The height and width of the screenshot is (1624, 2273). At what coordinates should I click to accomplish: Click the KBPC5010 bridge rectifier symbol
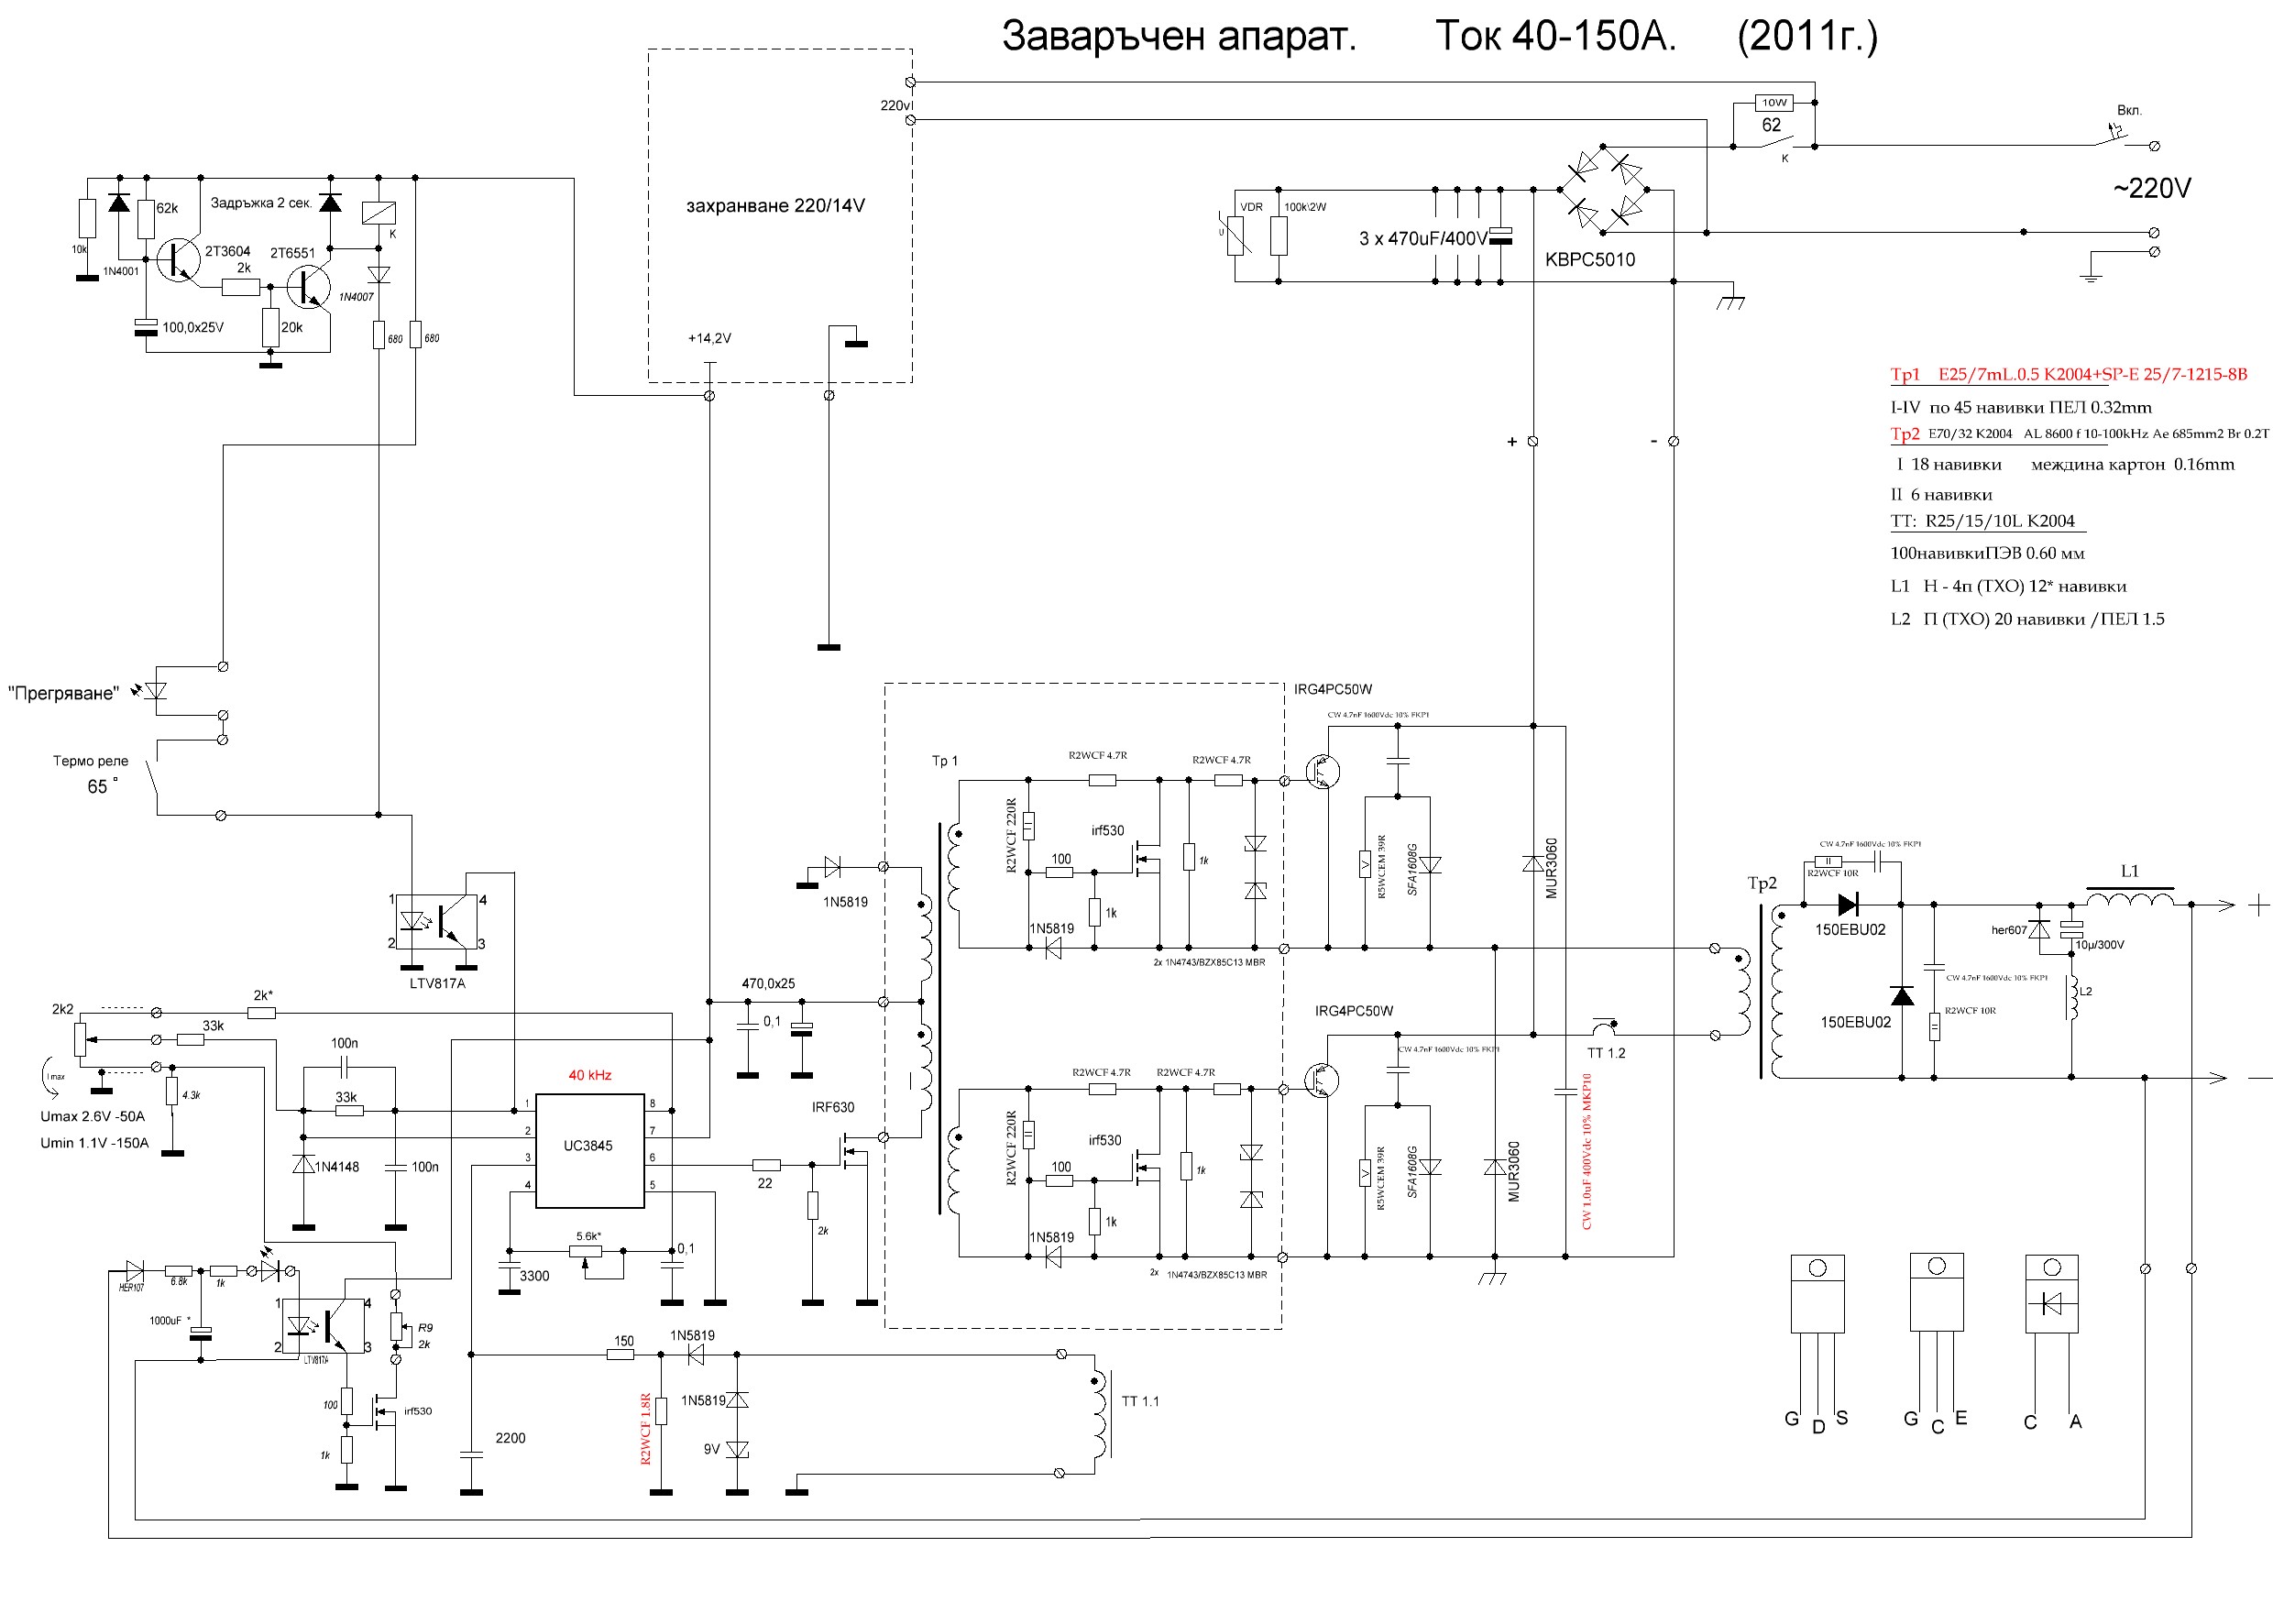[1603, 189]
